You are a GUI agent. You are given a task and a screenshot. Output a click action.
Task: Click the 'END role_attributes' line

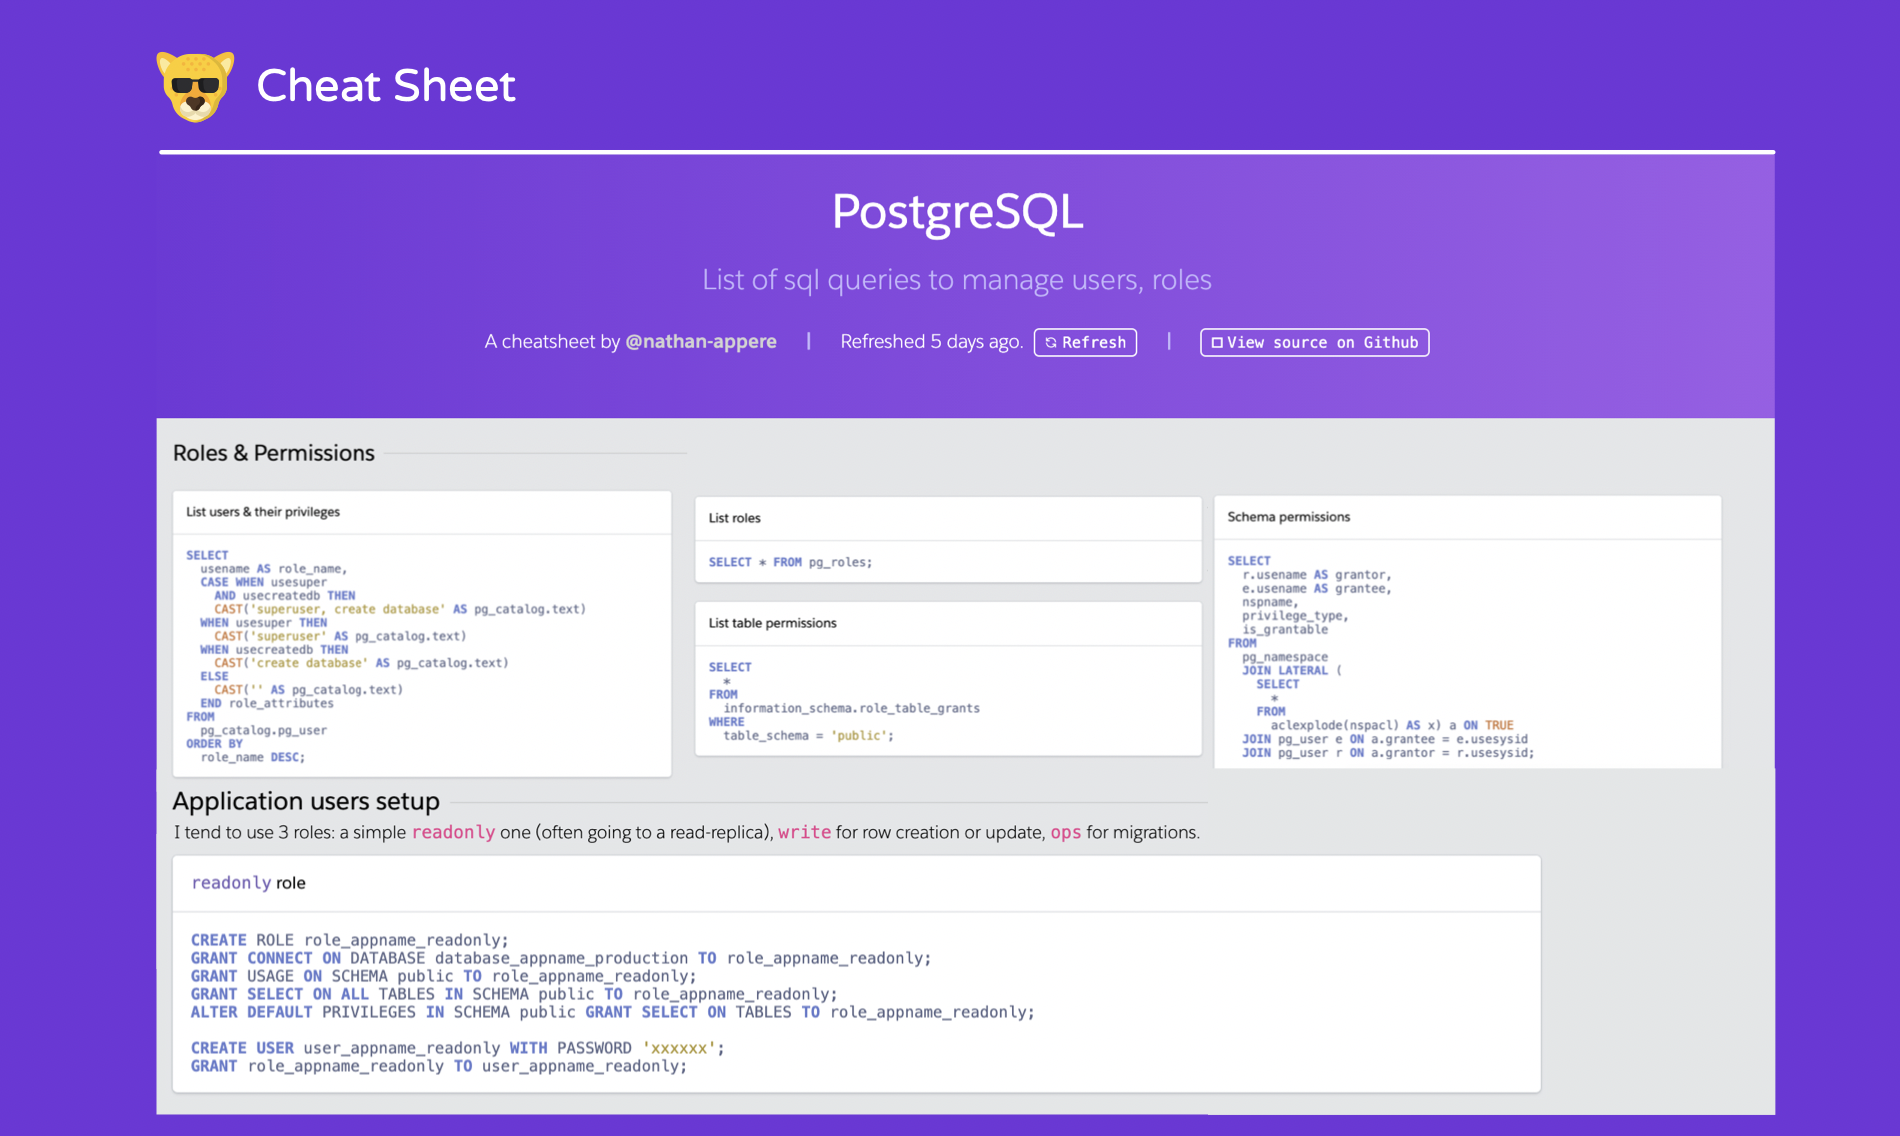point(267,703)
